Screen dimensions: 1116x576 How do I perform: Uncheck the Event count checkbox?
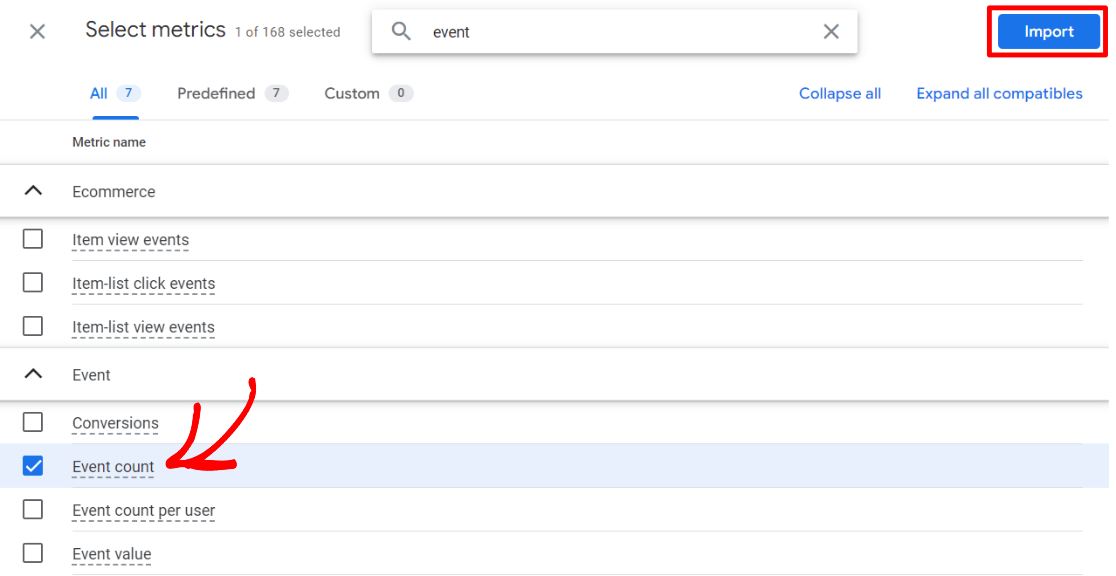(x=33, y=466)
